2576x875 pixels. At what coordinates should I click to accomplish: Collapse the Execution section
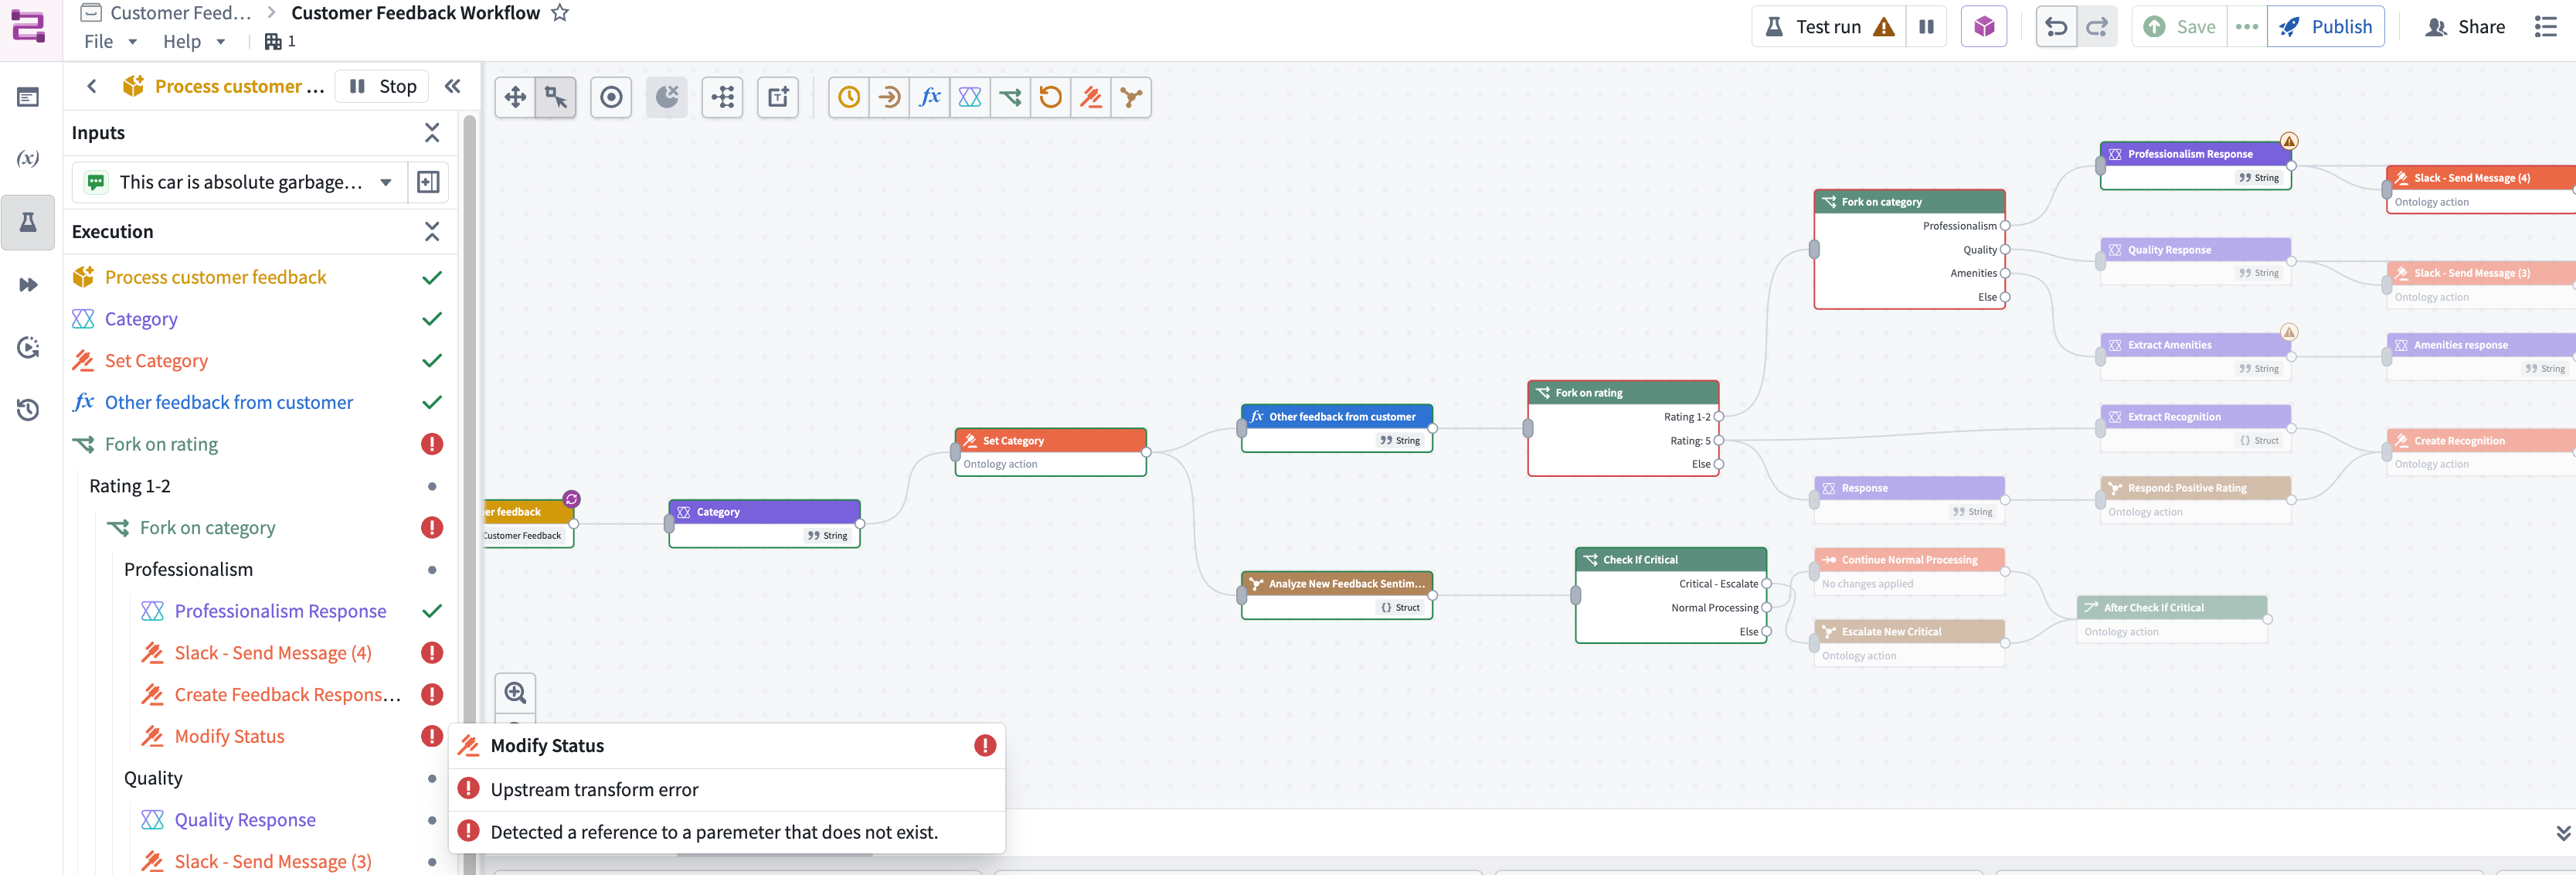[x=432, y=232]
